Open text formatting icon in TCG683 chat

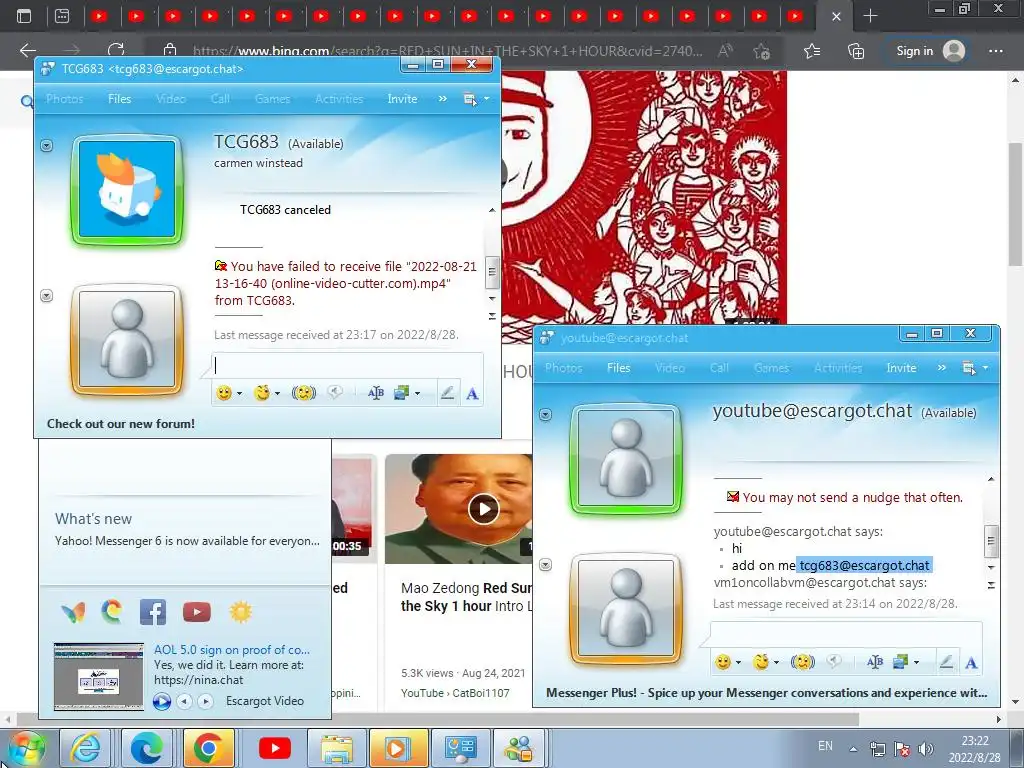(376, 393)
